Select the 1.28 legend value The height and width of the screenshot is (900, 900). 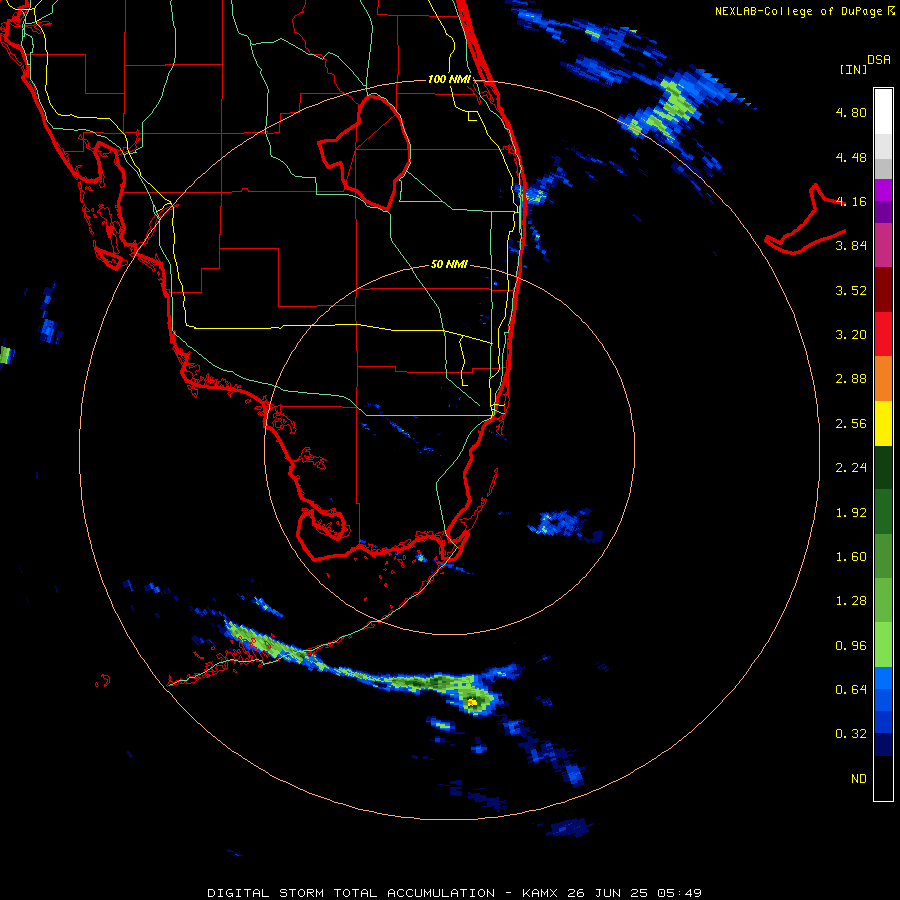tap(851, 601)
